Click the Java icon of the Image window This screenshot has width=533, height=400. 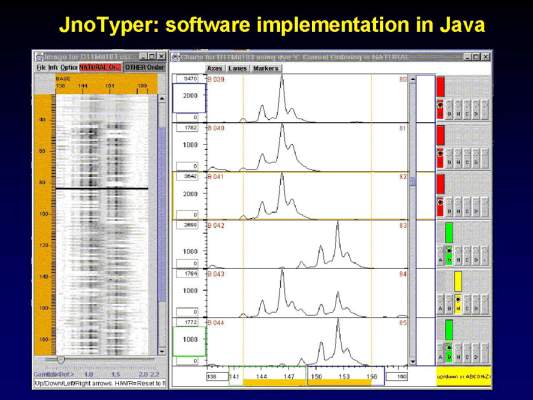[x=40, y=56]
